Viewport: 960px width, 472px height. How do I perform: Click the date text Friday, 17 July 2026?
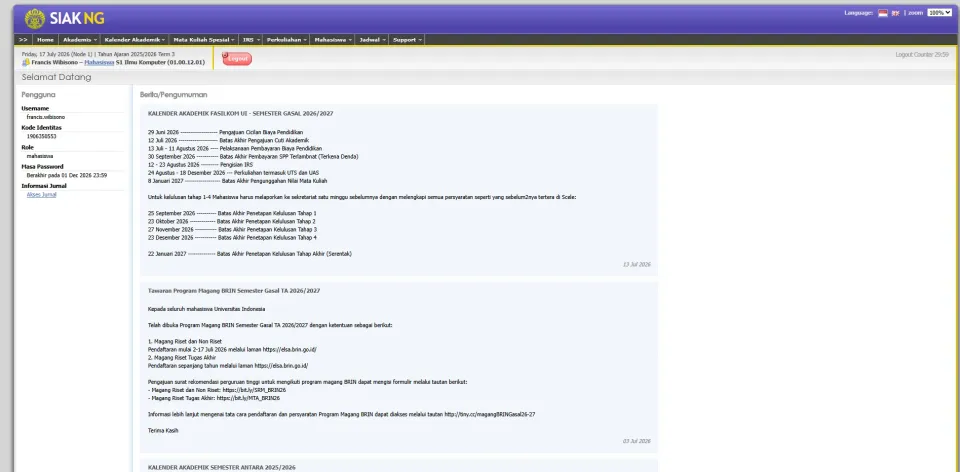point(46,54)
